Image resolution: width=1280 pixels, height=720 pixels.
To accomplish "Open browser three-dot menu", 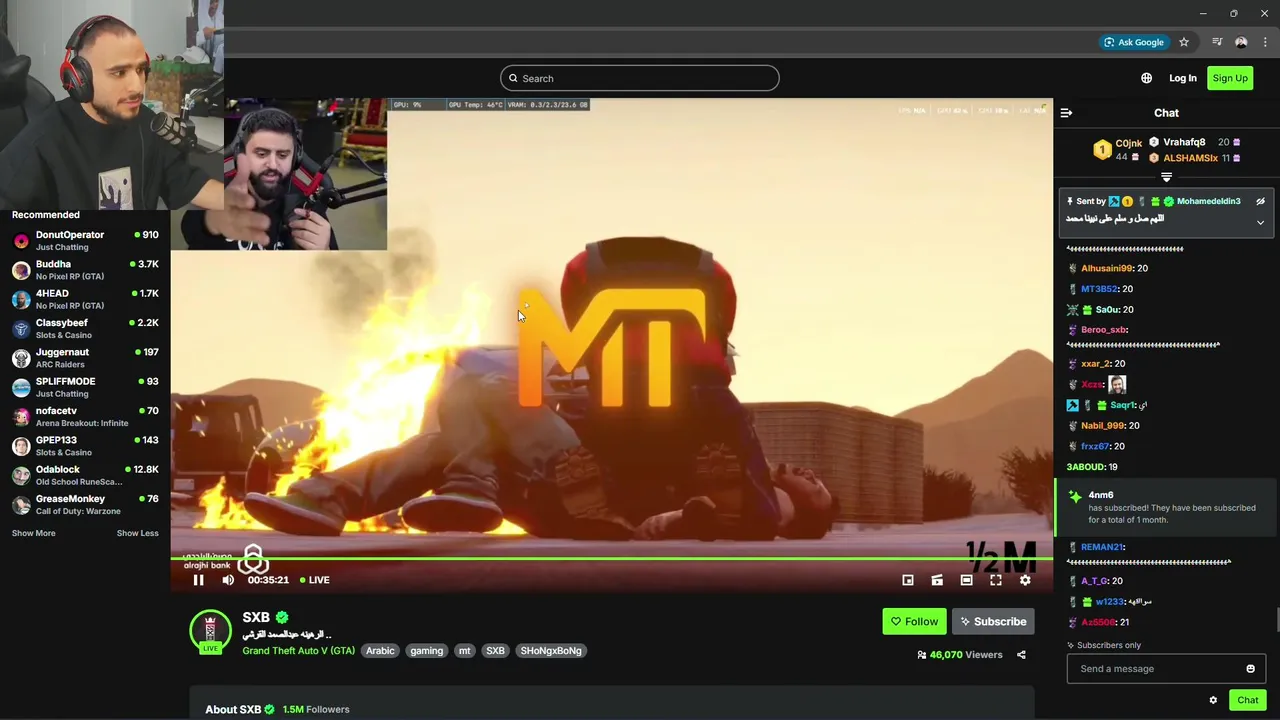I will pos(1265,42).
